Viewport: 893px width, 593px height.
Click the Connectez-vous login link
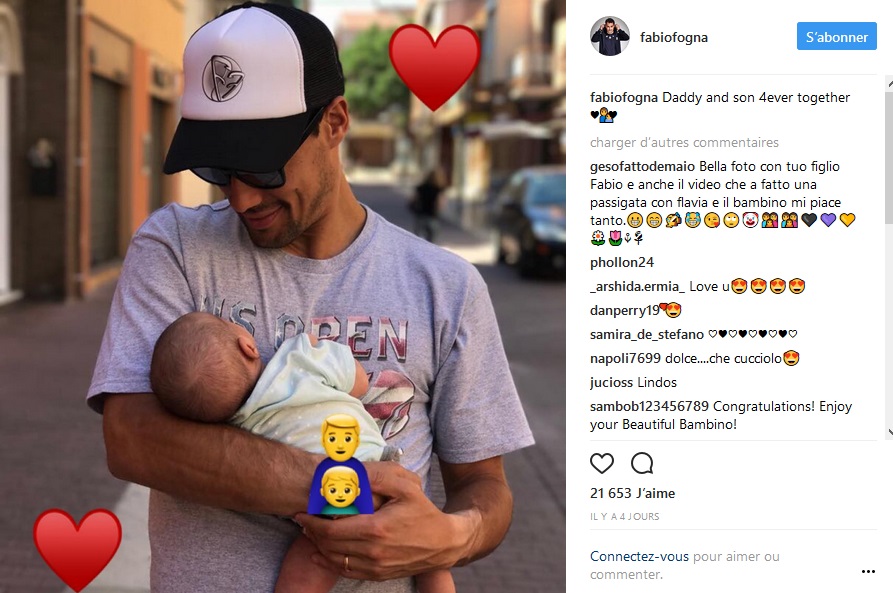[639, 556]
